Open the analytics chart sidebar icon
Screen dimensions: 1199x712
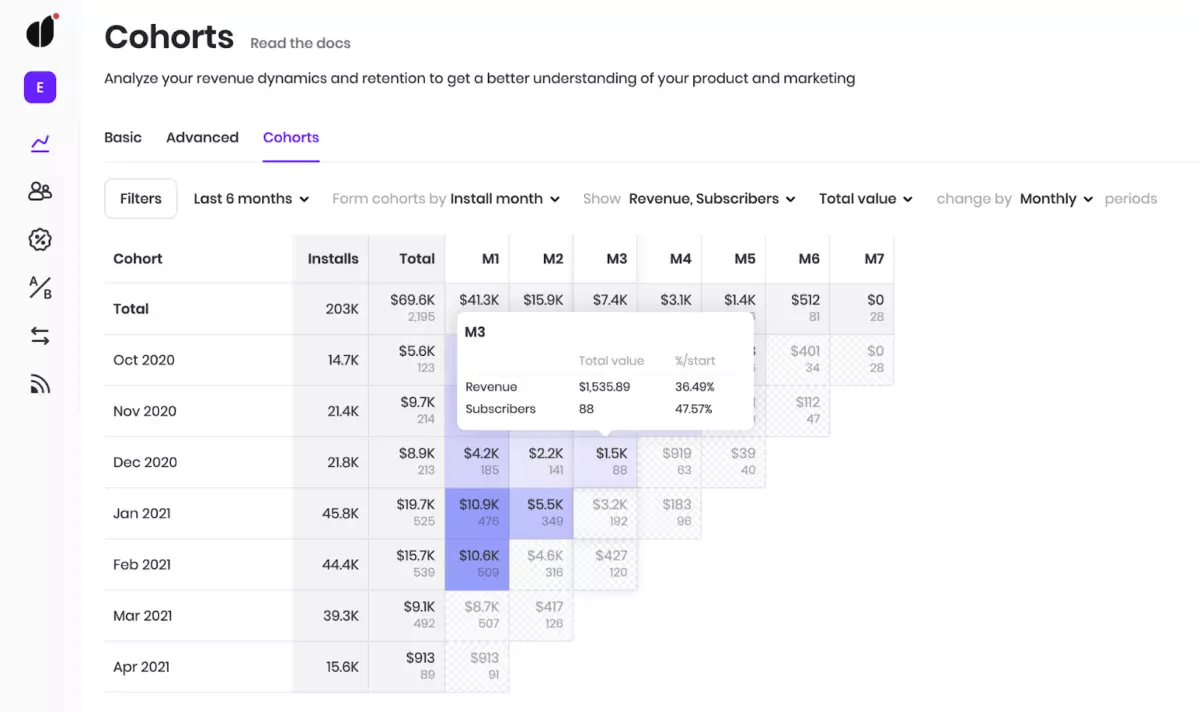40,143
